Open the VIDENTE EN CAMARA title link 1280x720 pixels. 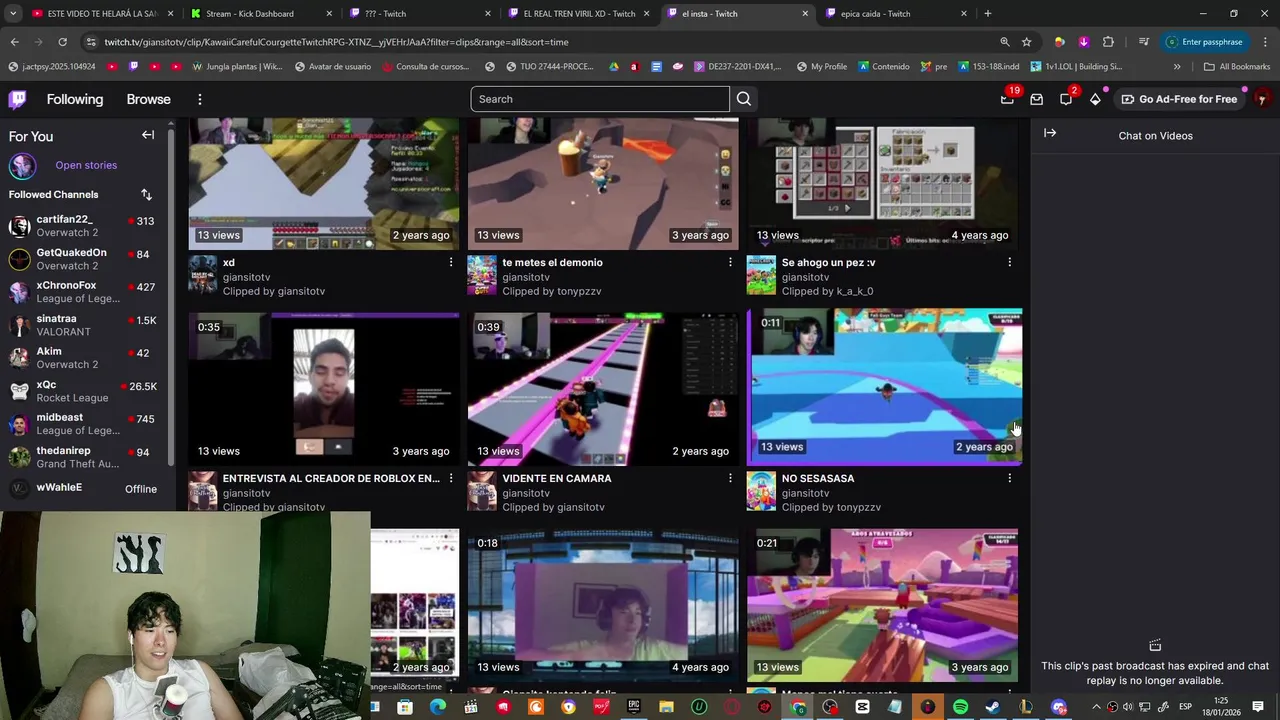pyautogui.click(x=556, y=478)
